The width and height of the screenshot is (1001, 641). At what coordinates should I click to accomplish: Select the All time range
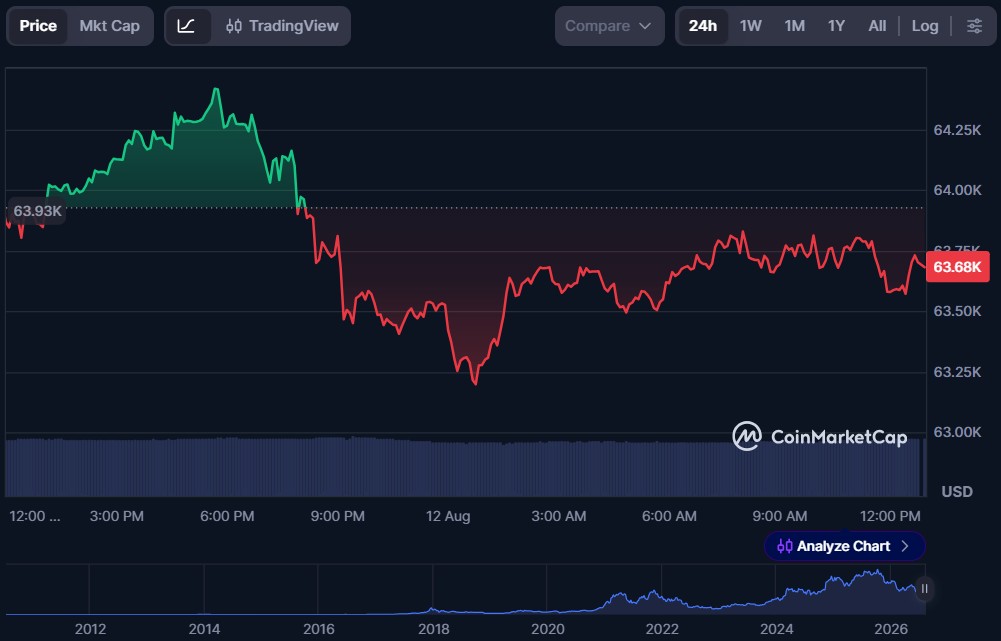tap(877, 26)
